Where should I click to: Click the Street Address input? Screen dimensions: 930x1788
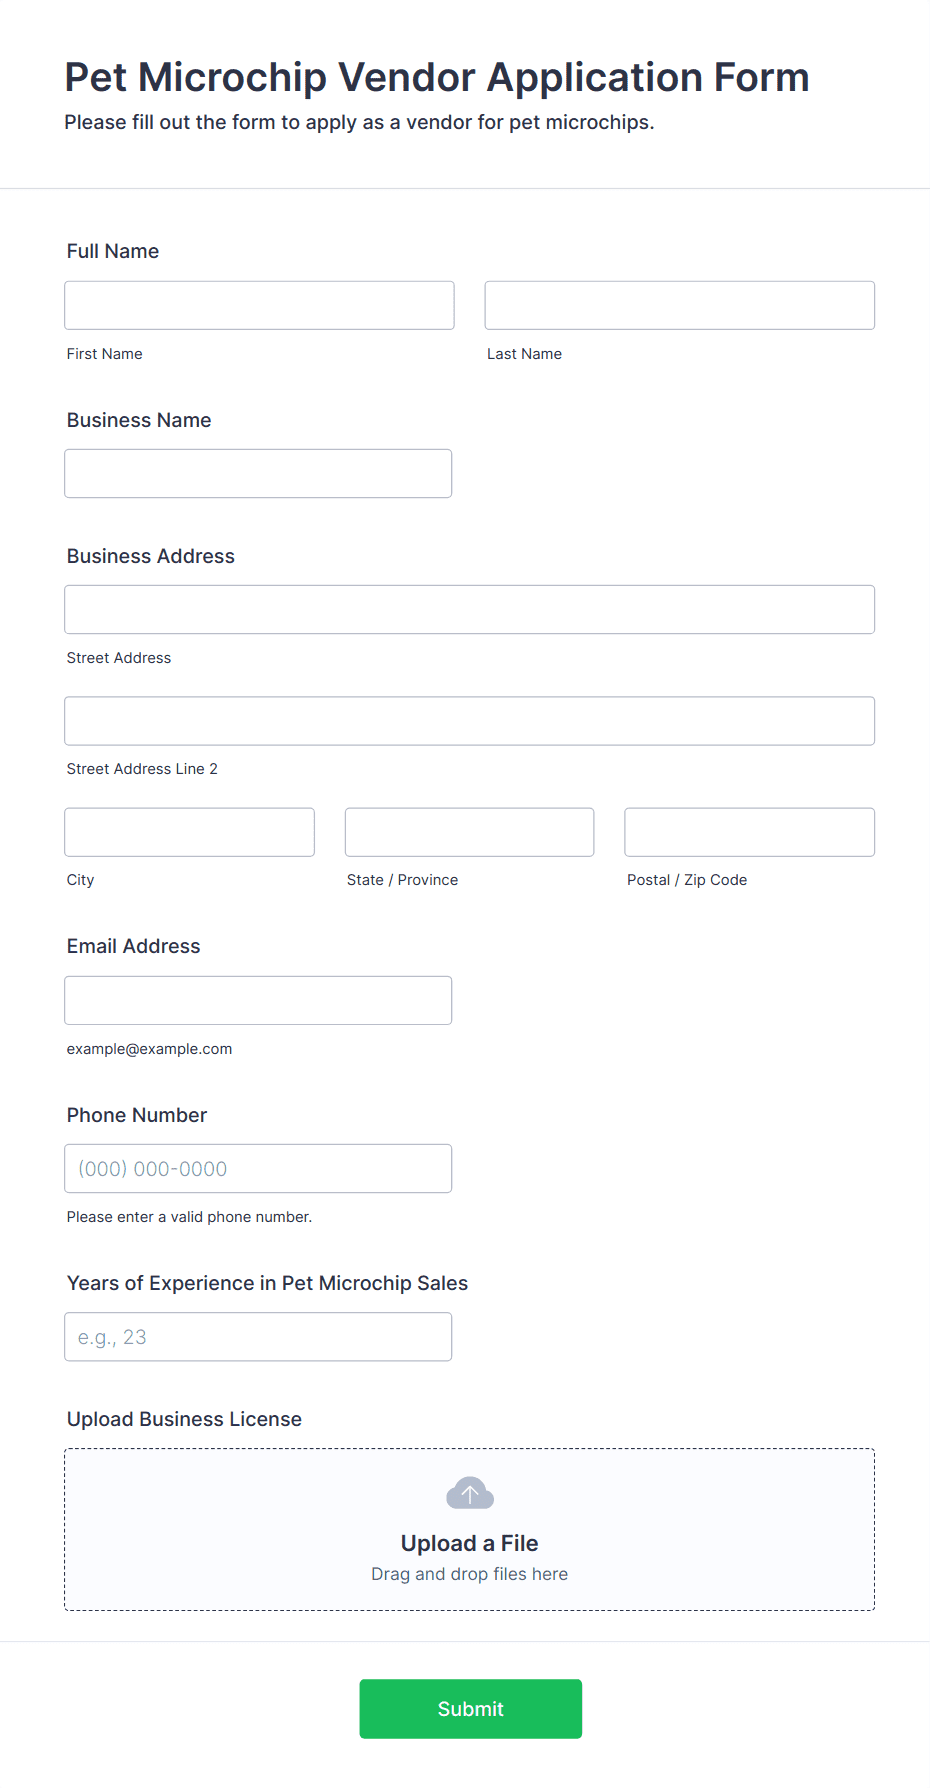[x=469, y=609]
